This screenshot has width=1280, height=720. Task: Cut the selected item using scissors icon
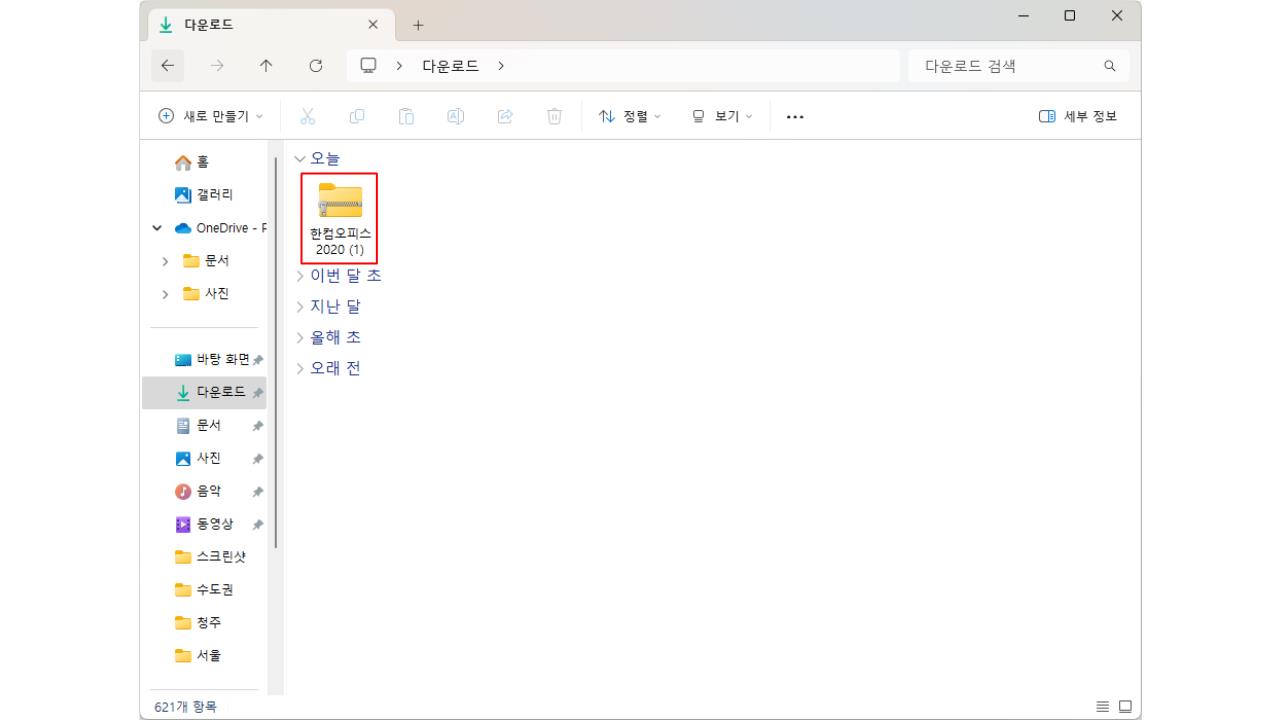click(x=307, y=116)
